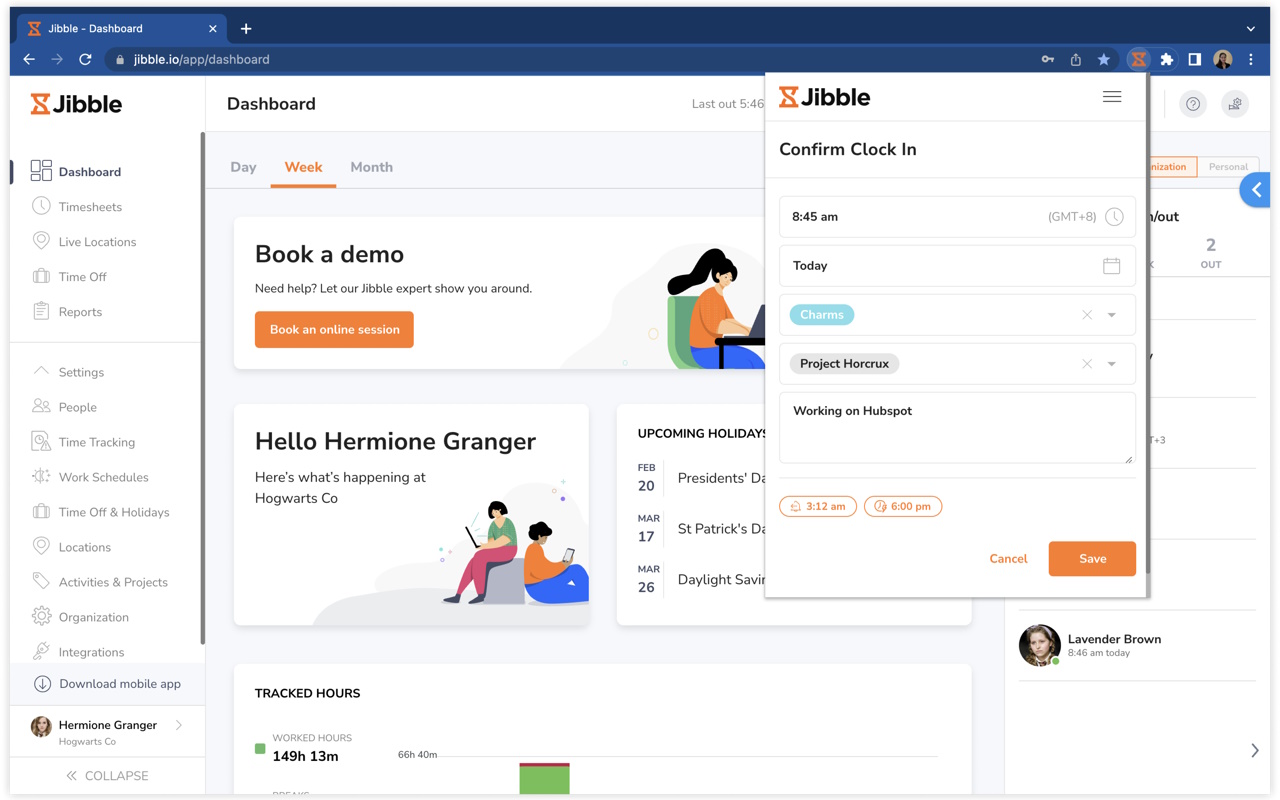Image resolution: width=1280 pixels, height=800 pixels.
Task: Save the clock in entry
Action: pyautogui.click(x=1092, y=559)
